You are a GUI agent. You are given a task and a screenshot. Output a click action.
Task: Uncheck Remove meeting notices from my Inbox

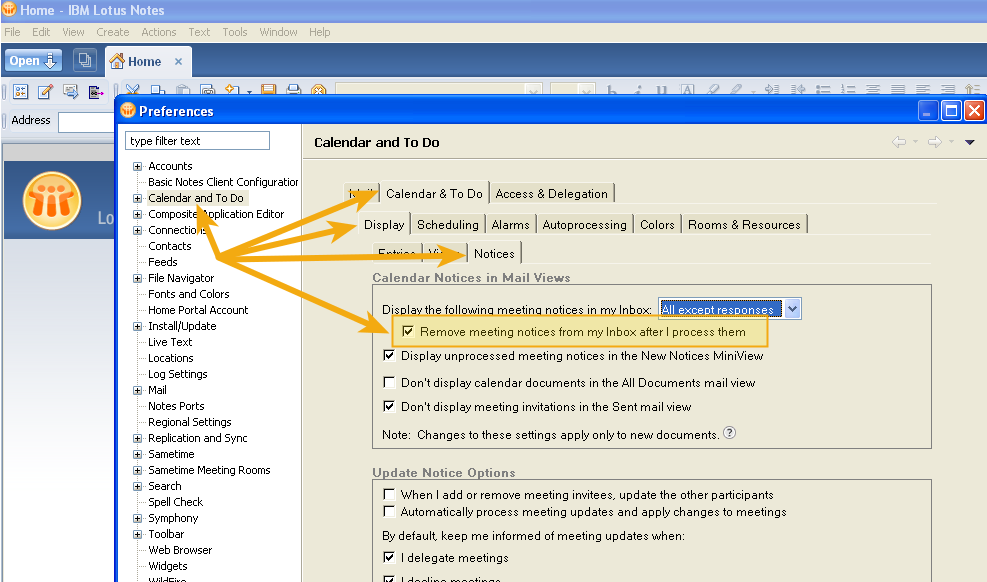point(408,332)
